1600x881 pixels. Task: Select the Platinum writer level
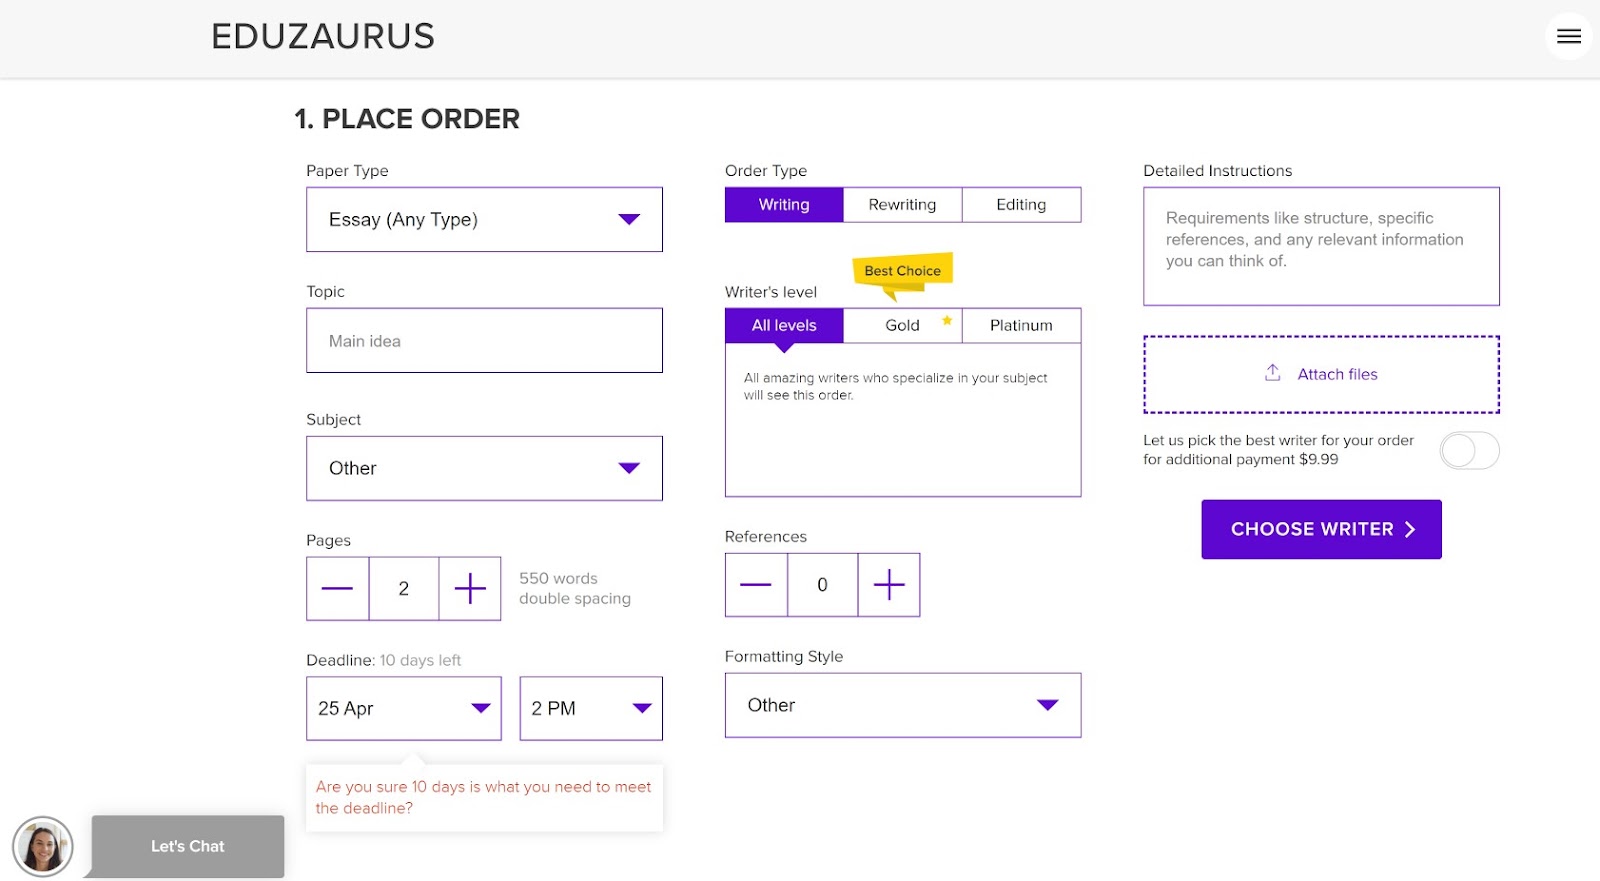coord(1021,326)
